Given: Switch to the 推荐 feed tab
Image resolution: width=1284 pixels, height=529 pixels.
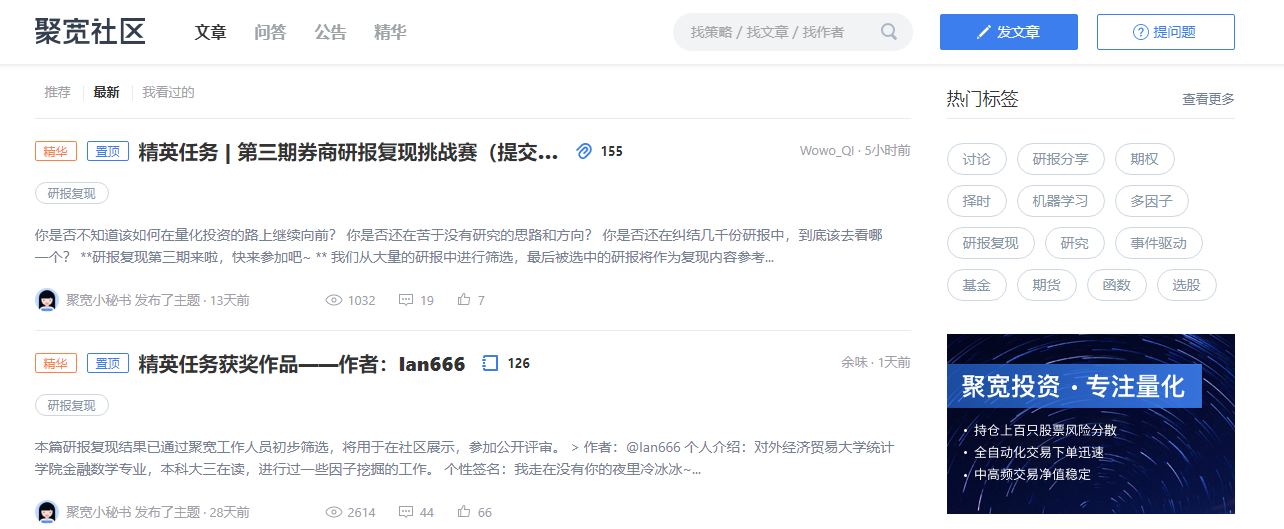Looking at the screenshot, I should tap(57, 92).
